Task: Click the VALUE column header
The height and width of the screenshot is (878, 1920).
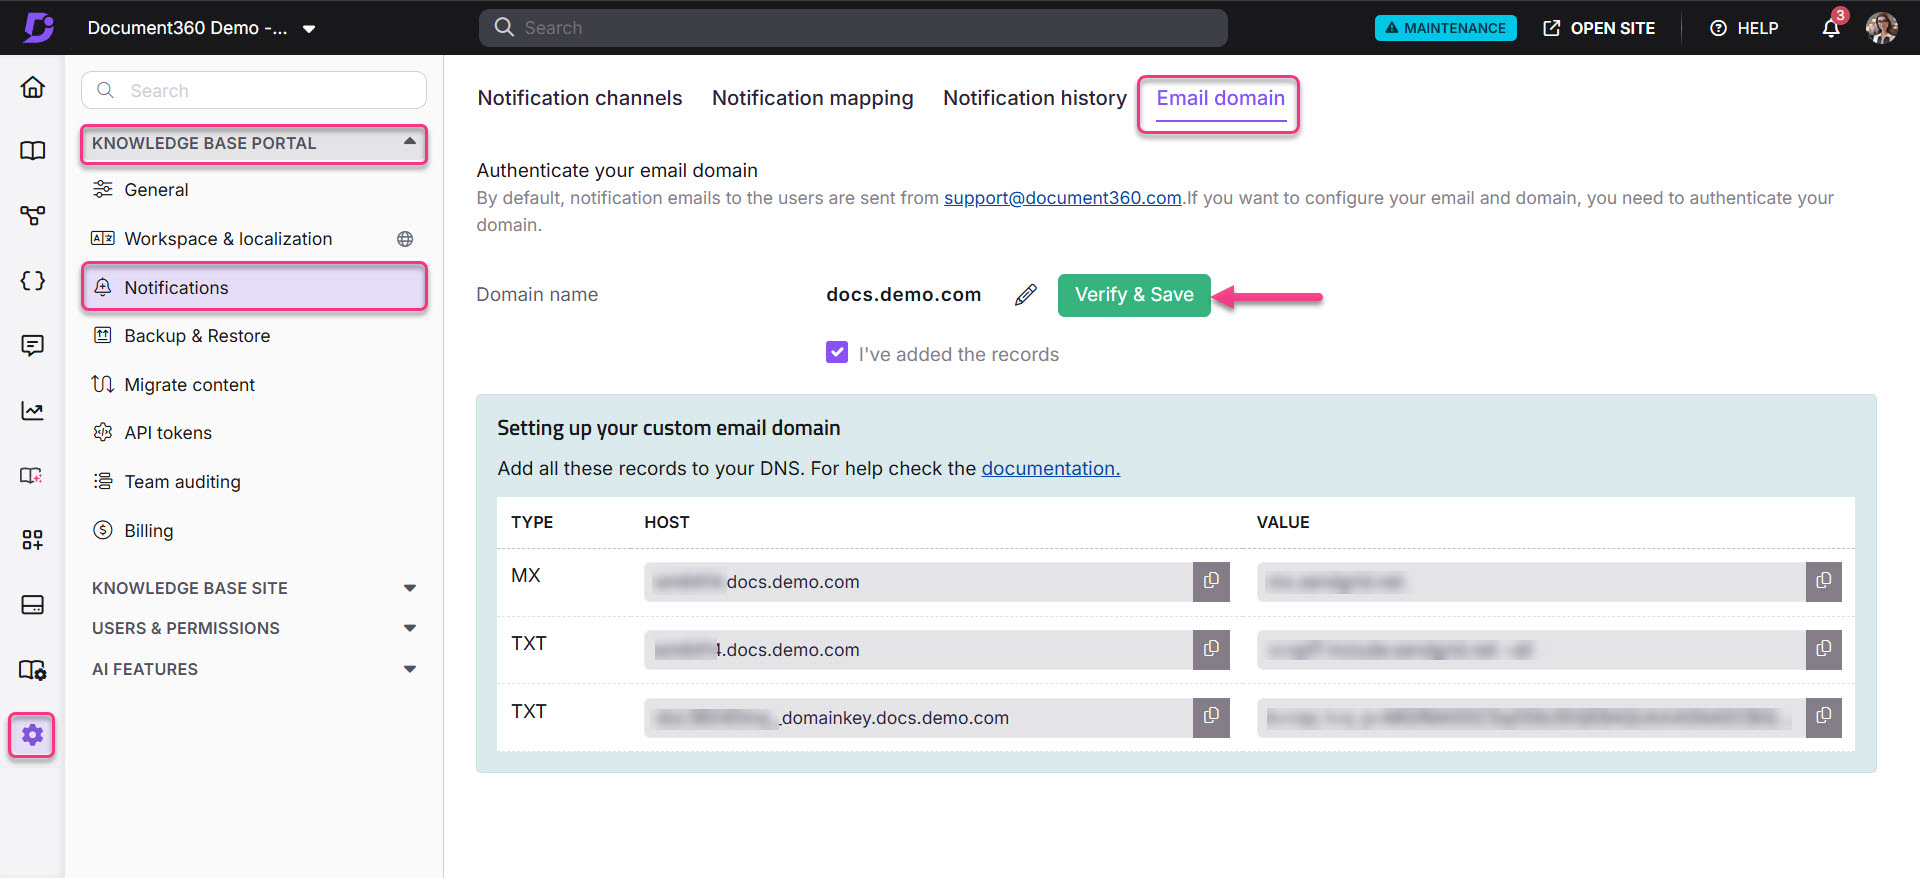Action: 1283,522
